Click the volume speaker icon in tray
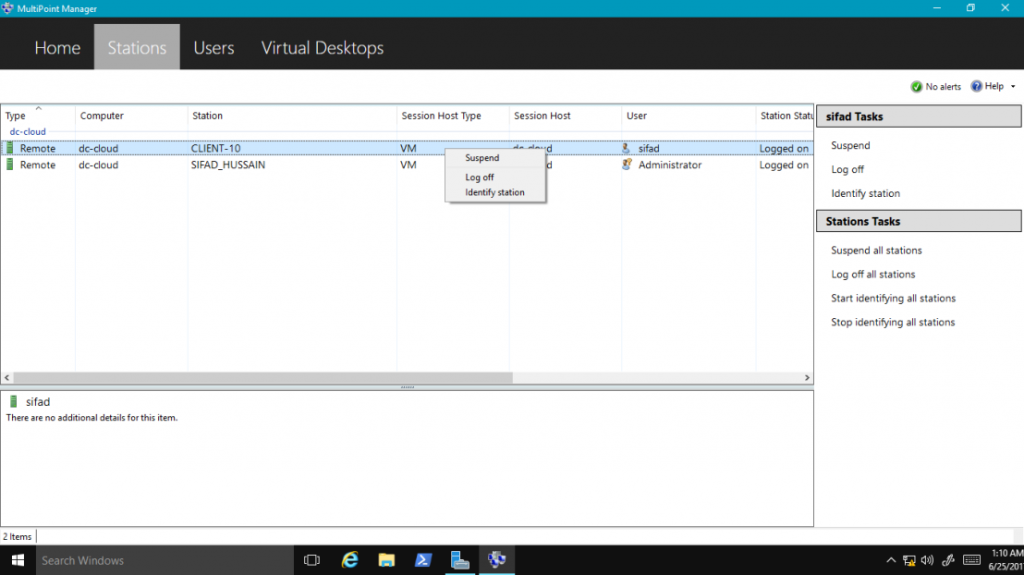Viewport: 1024px width, 575px height. pos(927,560)
